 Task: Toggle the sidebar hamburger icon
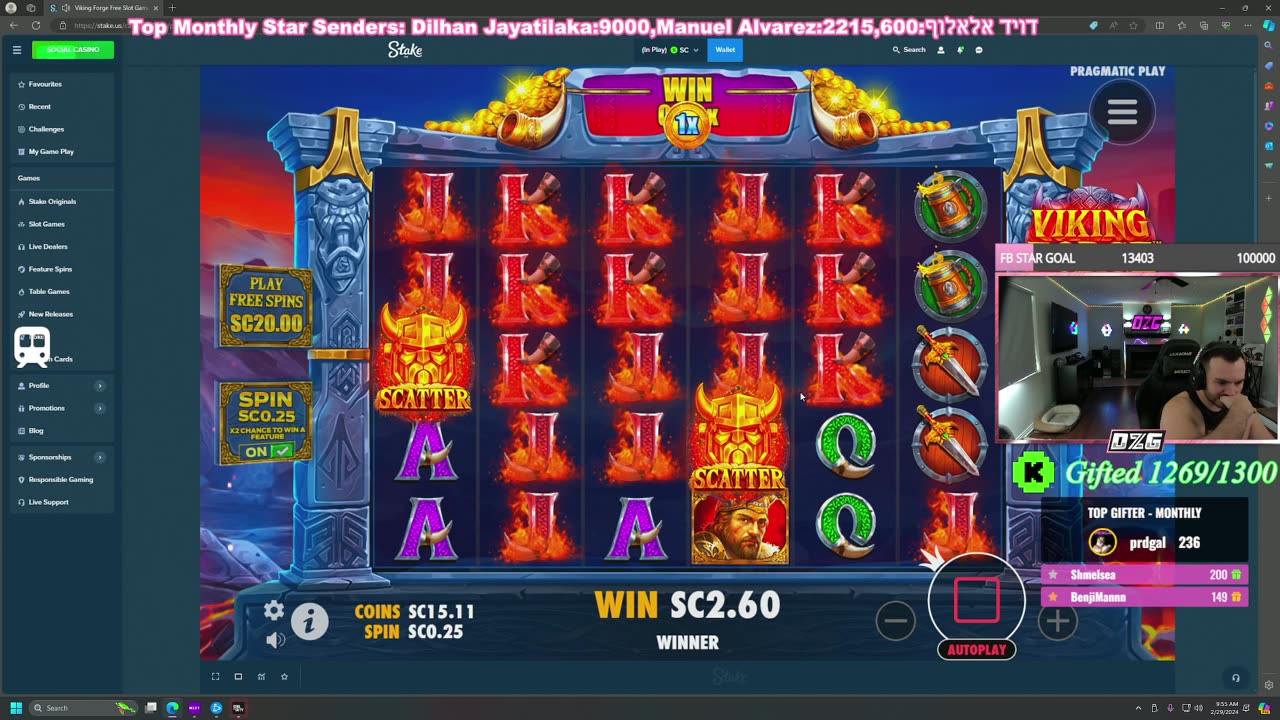click(17, 49)
